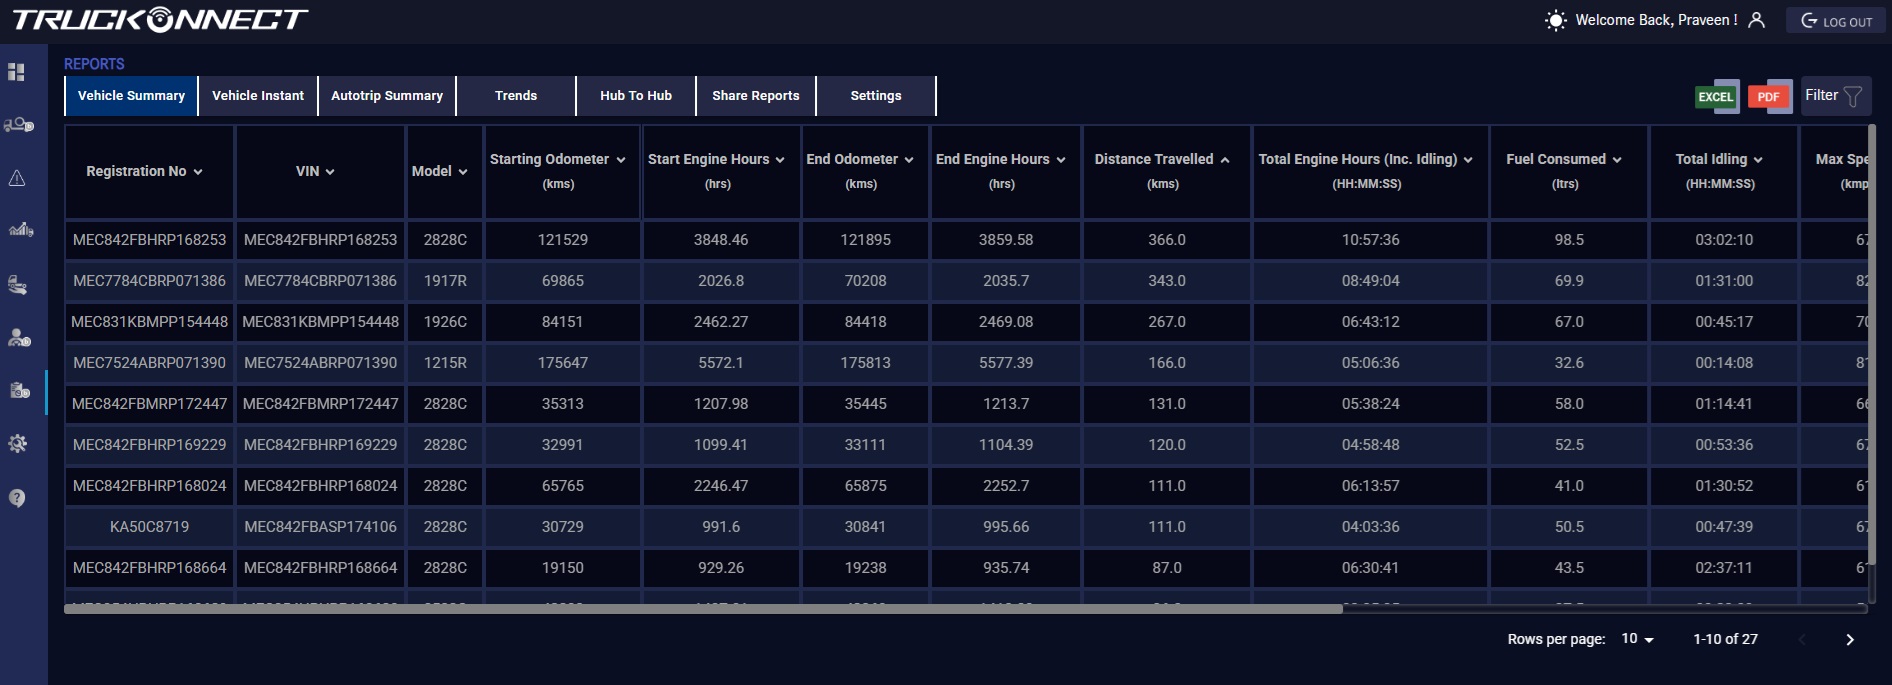Switch to the Autotrip Summary tab
This screenshot has height=685, width=1892.
pos(387,96)
